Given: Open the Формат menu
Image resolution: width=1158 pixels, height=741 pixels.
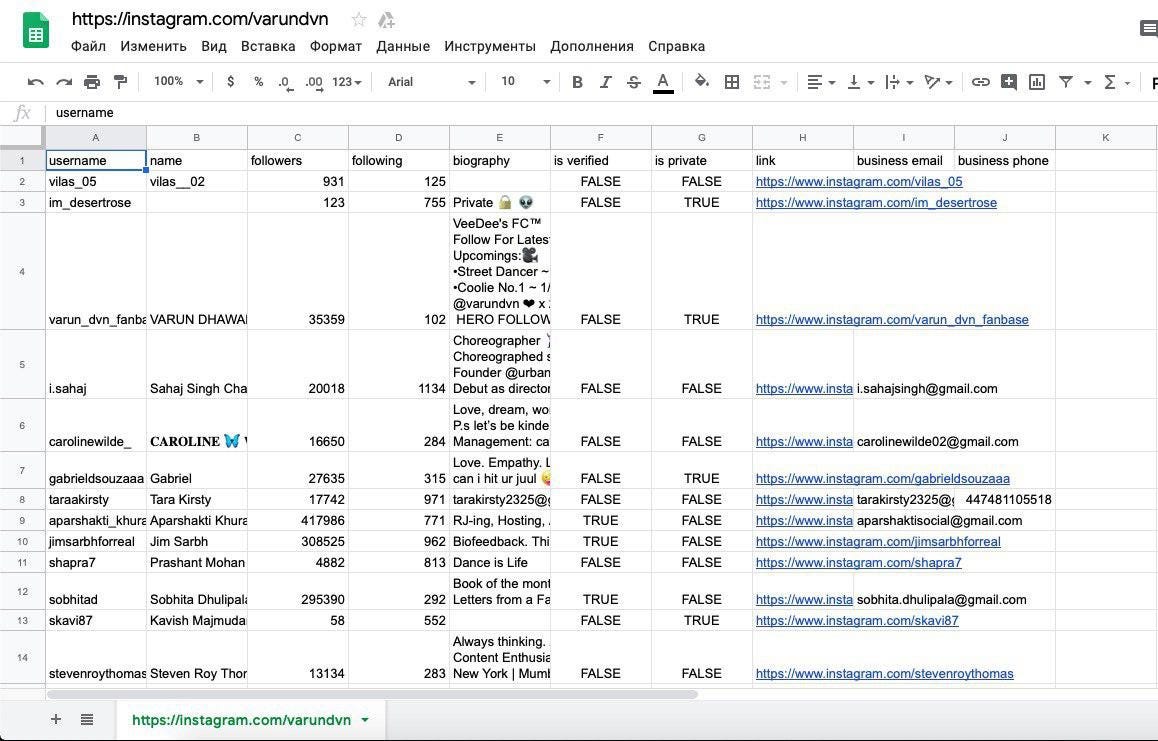Looking at the screenshot, I should [336, 46].
